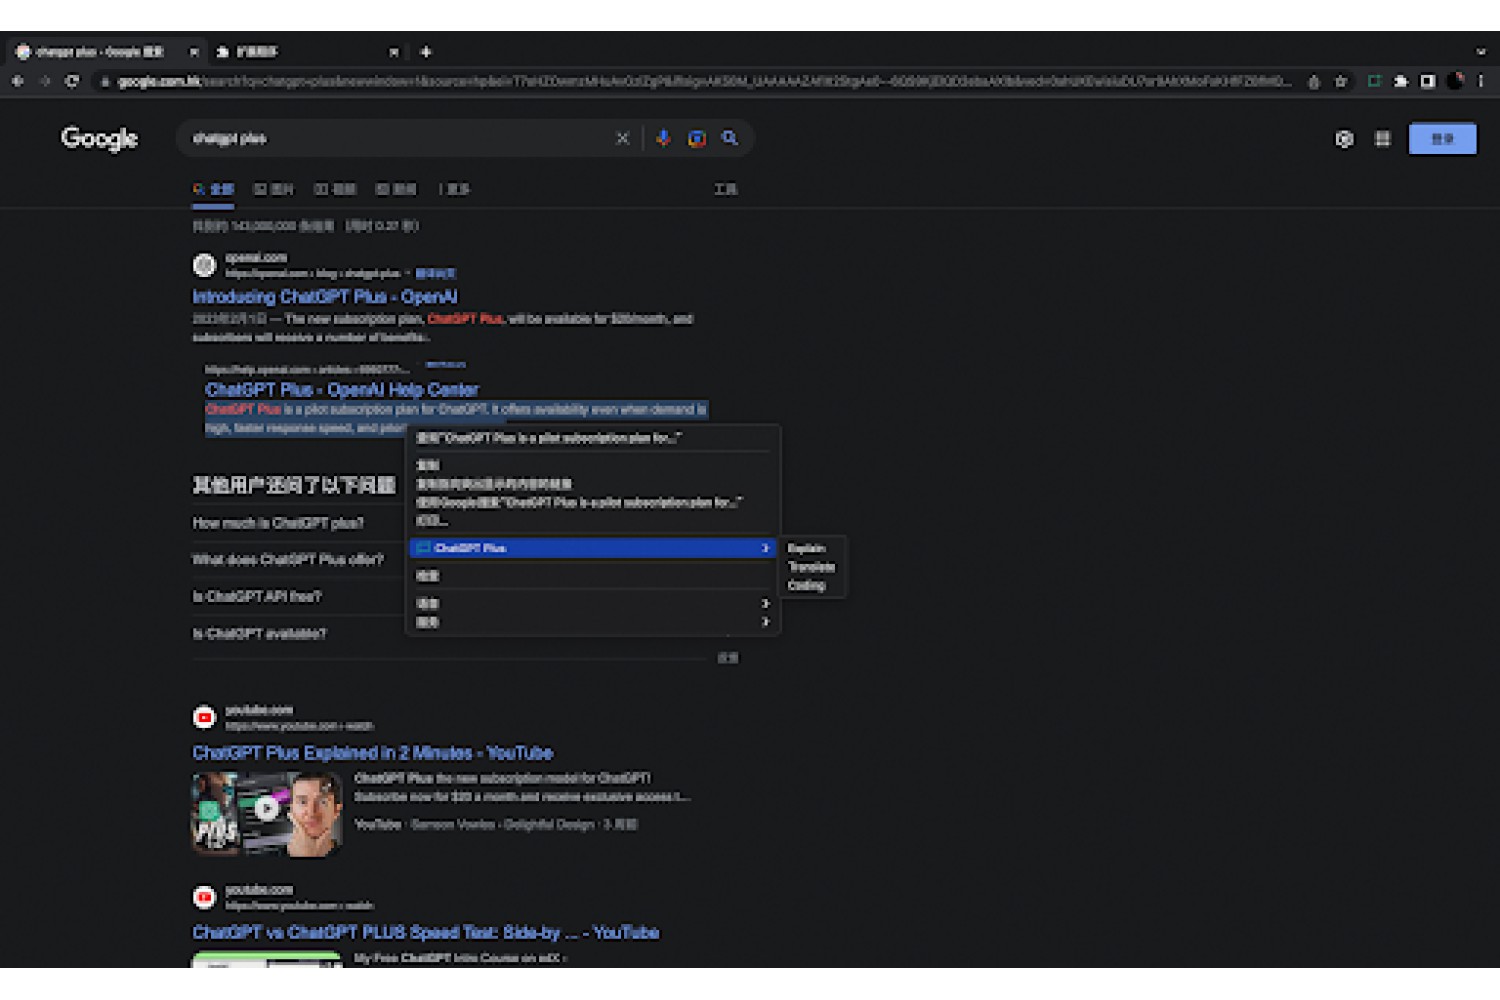Screen dimensions: 1500x1000
Task: Open the Extensions puzzle-piece menu
Action: (1401, 82)
